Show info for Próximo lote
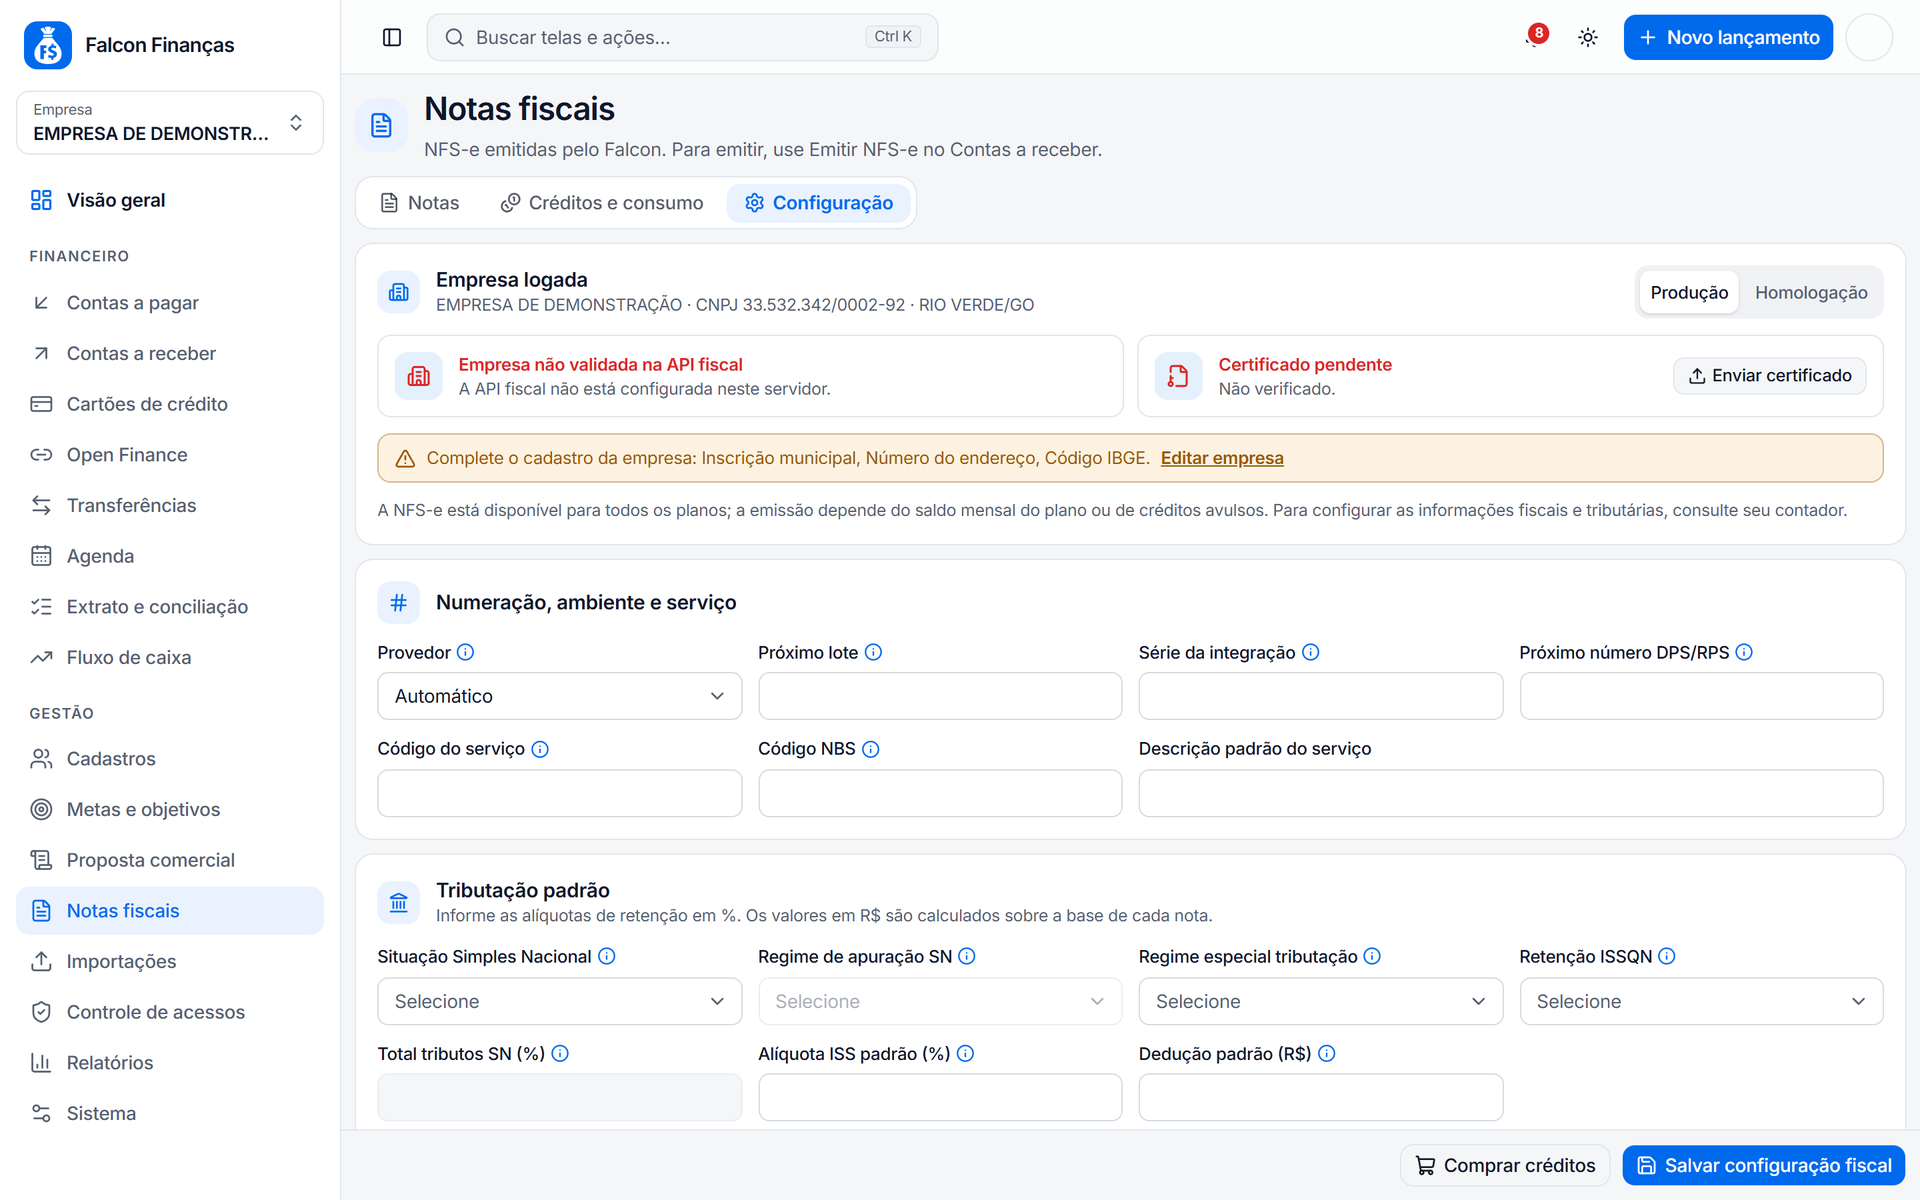This screenshot has width=1920, height=1200. pyautogui.click(x=873, y=652)
